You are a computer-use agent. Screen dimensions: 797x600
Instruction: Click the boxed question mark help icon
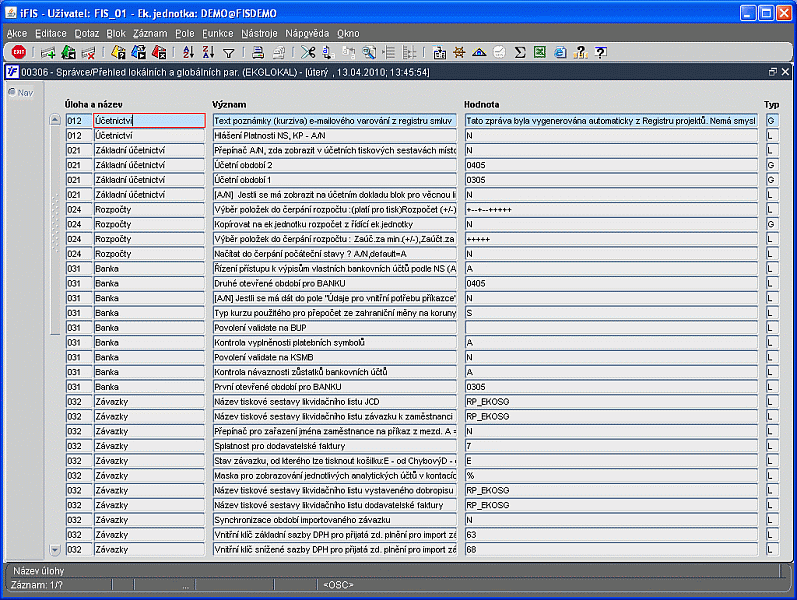point(600,52)
